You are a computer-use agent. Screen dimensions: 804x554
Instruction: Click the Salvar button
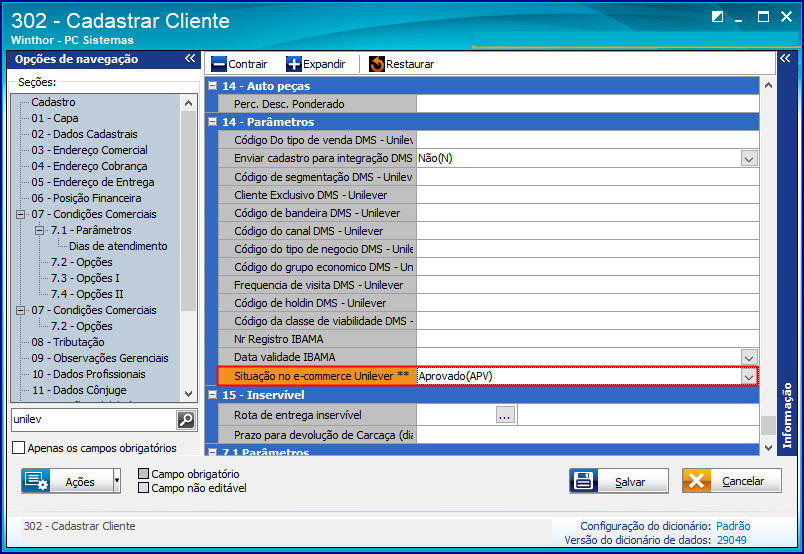click(619, 481)
